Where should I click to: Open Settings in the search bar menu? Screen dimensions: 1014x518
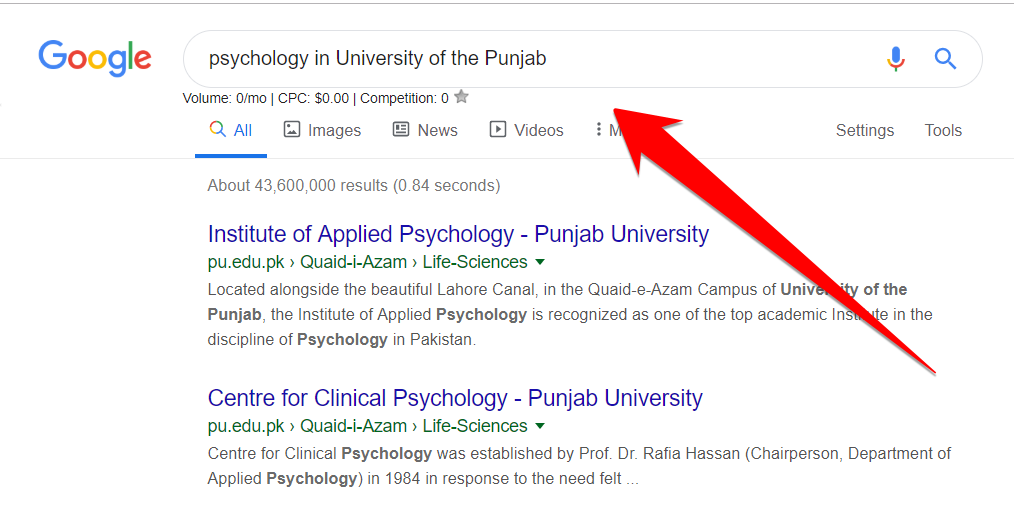pos(865,130)
